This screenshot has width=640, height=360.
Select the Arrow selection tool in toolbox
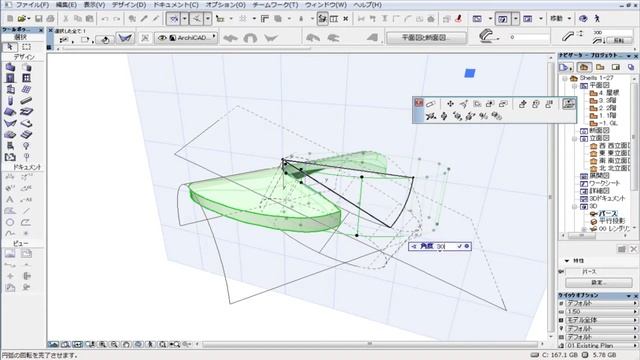[x=10, y=47]
